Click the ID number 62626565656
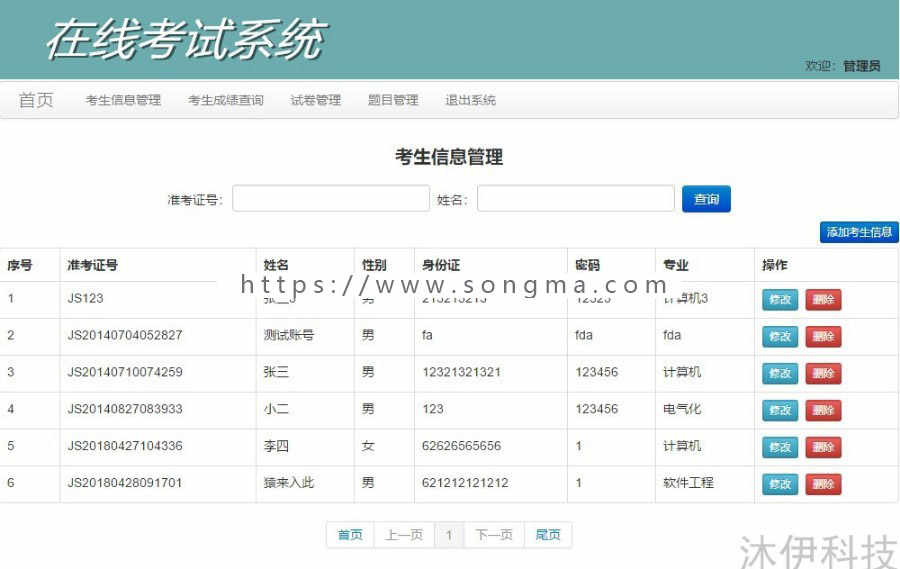Image resolution: width=900 pixels, height=569 pixels. (x=461, y=446)
